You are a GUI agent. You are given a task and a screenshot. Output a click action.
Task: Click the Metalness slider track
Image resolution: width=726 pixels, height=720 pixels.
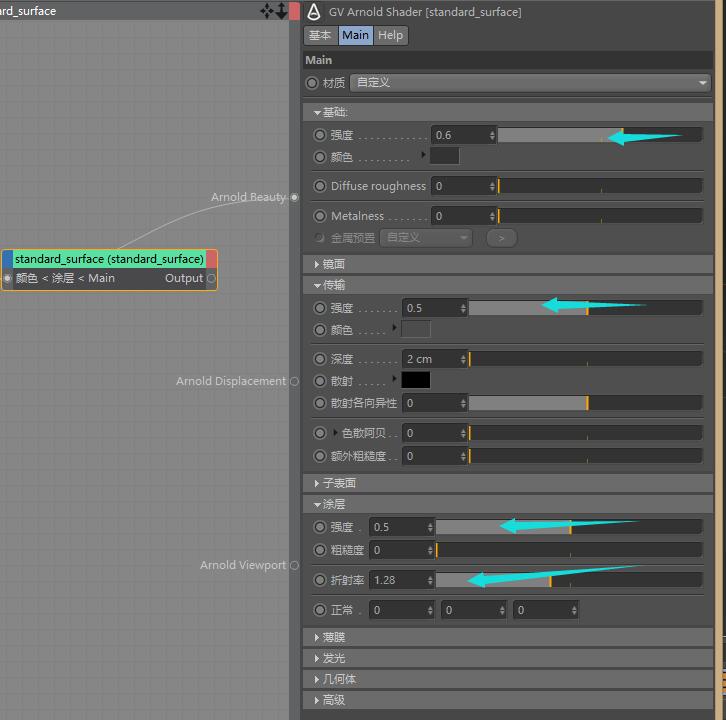(x=600, y=216)
